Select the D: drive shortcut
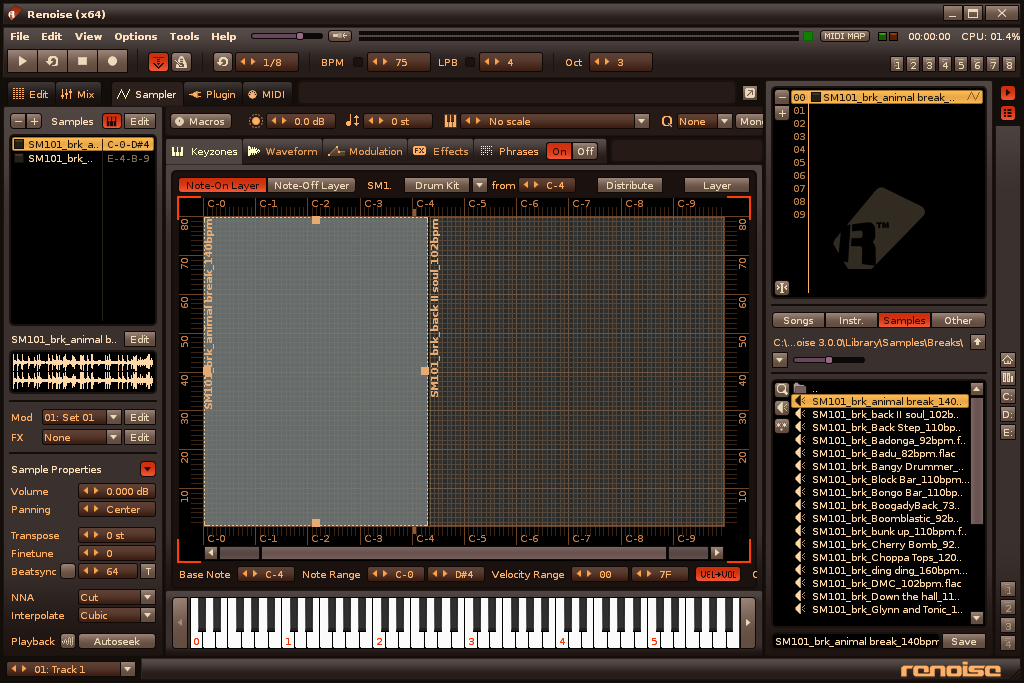The width and height of the screenshot is (1024, 683). pyautogui.click(x=1008, y=414)
